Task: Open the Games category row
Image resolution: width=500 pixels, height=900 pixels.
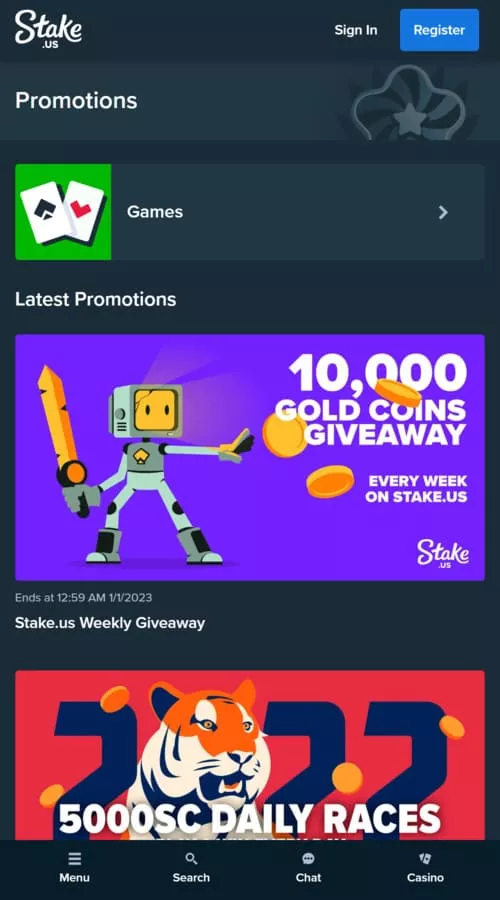Action: tap(250, 212)
